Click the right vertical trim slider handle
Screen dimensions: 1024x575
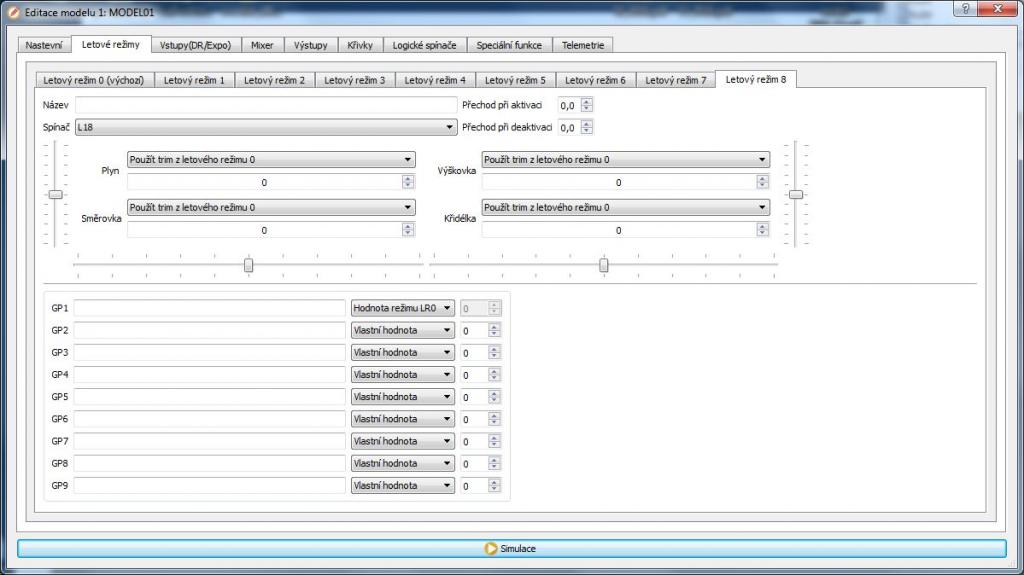click(x=795, y=194)
